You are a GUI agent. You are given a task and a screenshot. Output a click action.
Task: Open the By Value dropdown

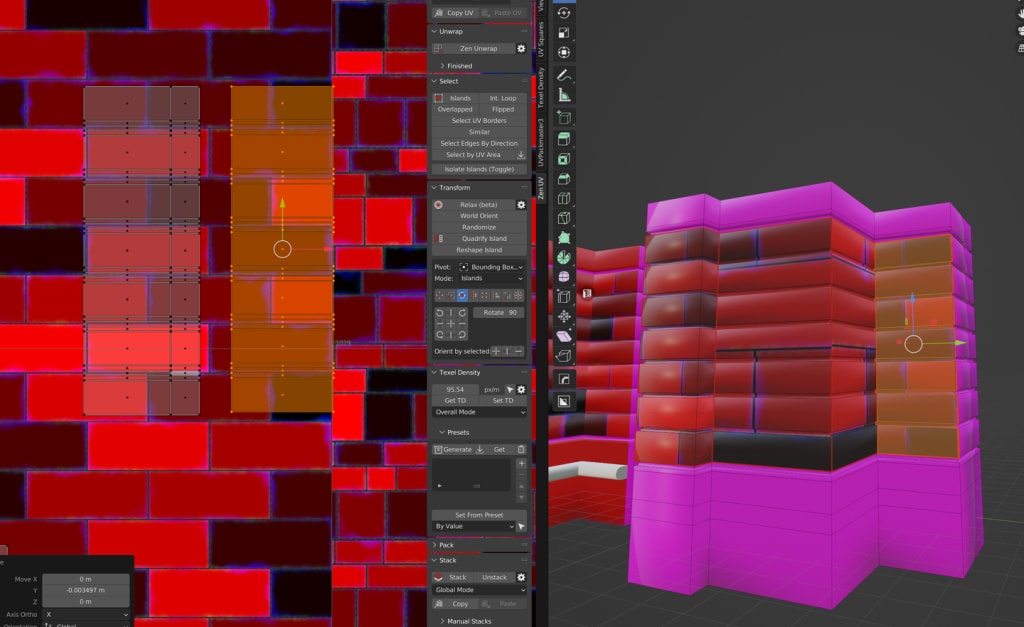[473, 526]
